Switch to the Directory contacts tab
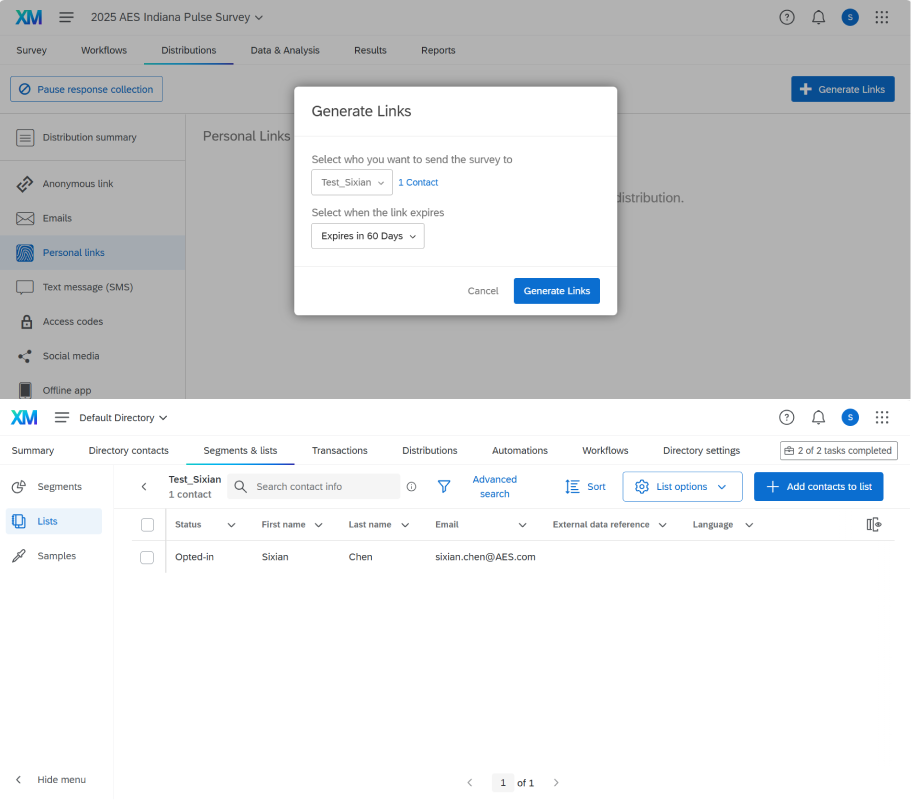911x800 pixels. tap(128, 450)
